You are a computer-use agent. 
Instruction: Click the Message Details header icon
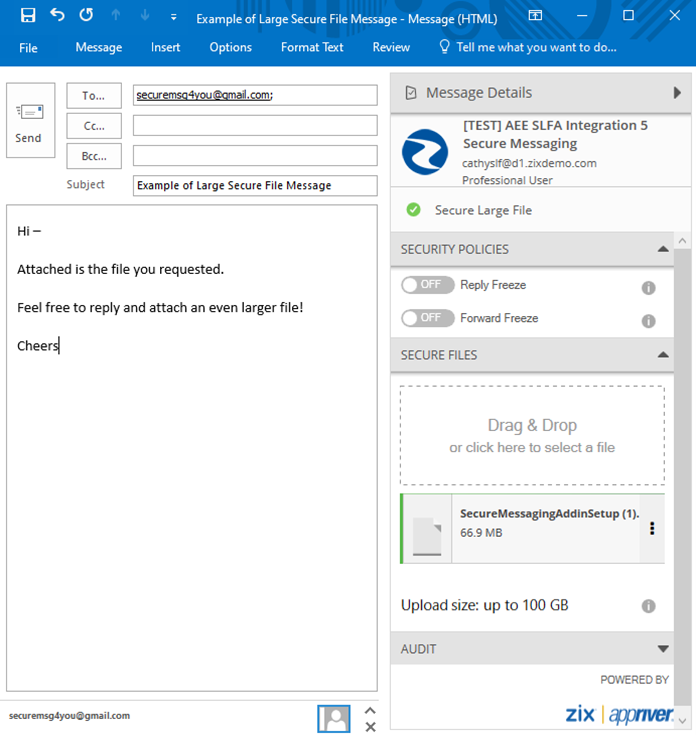point(411,93)
